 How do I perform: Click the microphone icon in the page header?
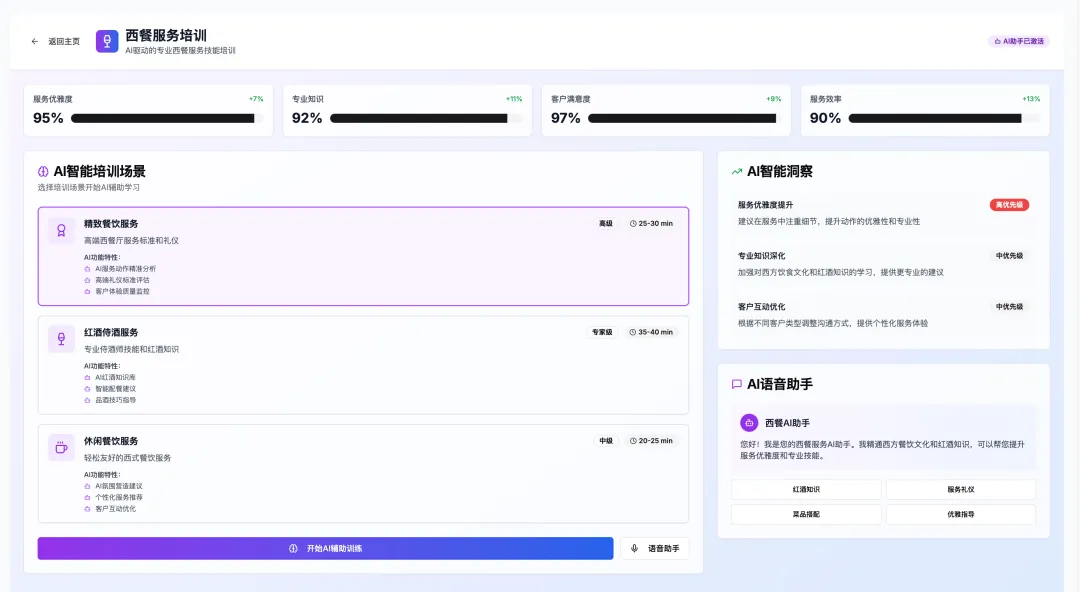[x=107, y=41]
